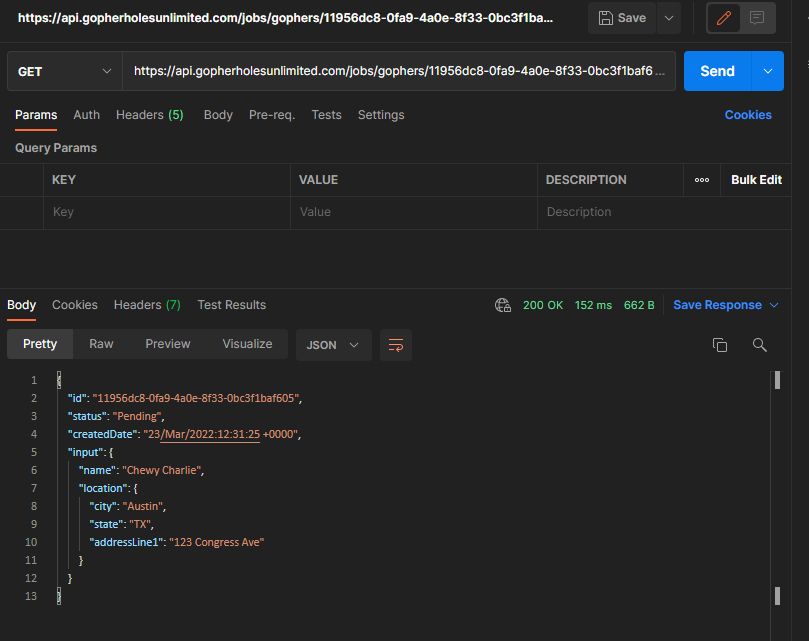
Task: Click the query param Key input field
Action: pyautogui.click(x=167, y=212)
